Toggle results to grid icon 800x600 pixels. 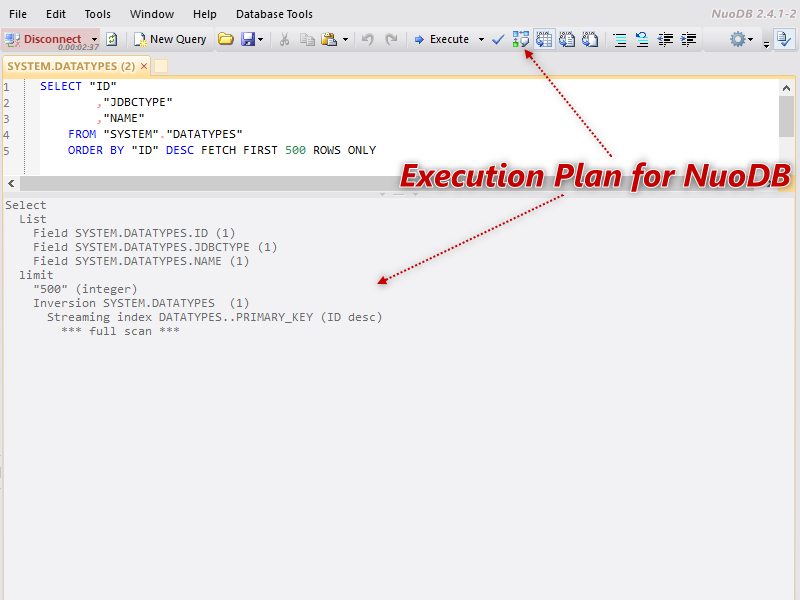click(544, 39)
